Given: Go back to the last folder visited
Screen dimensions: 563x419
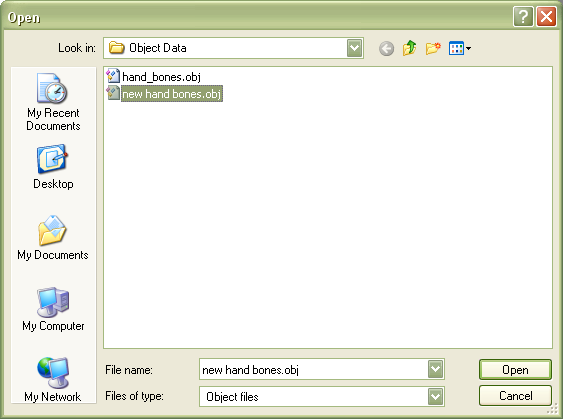Looking at the screenshot, I should (x=386, y=48).
